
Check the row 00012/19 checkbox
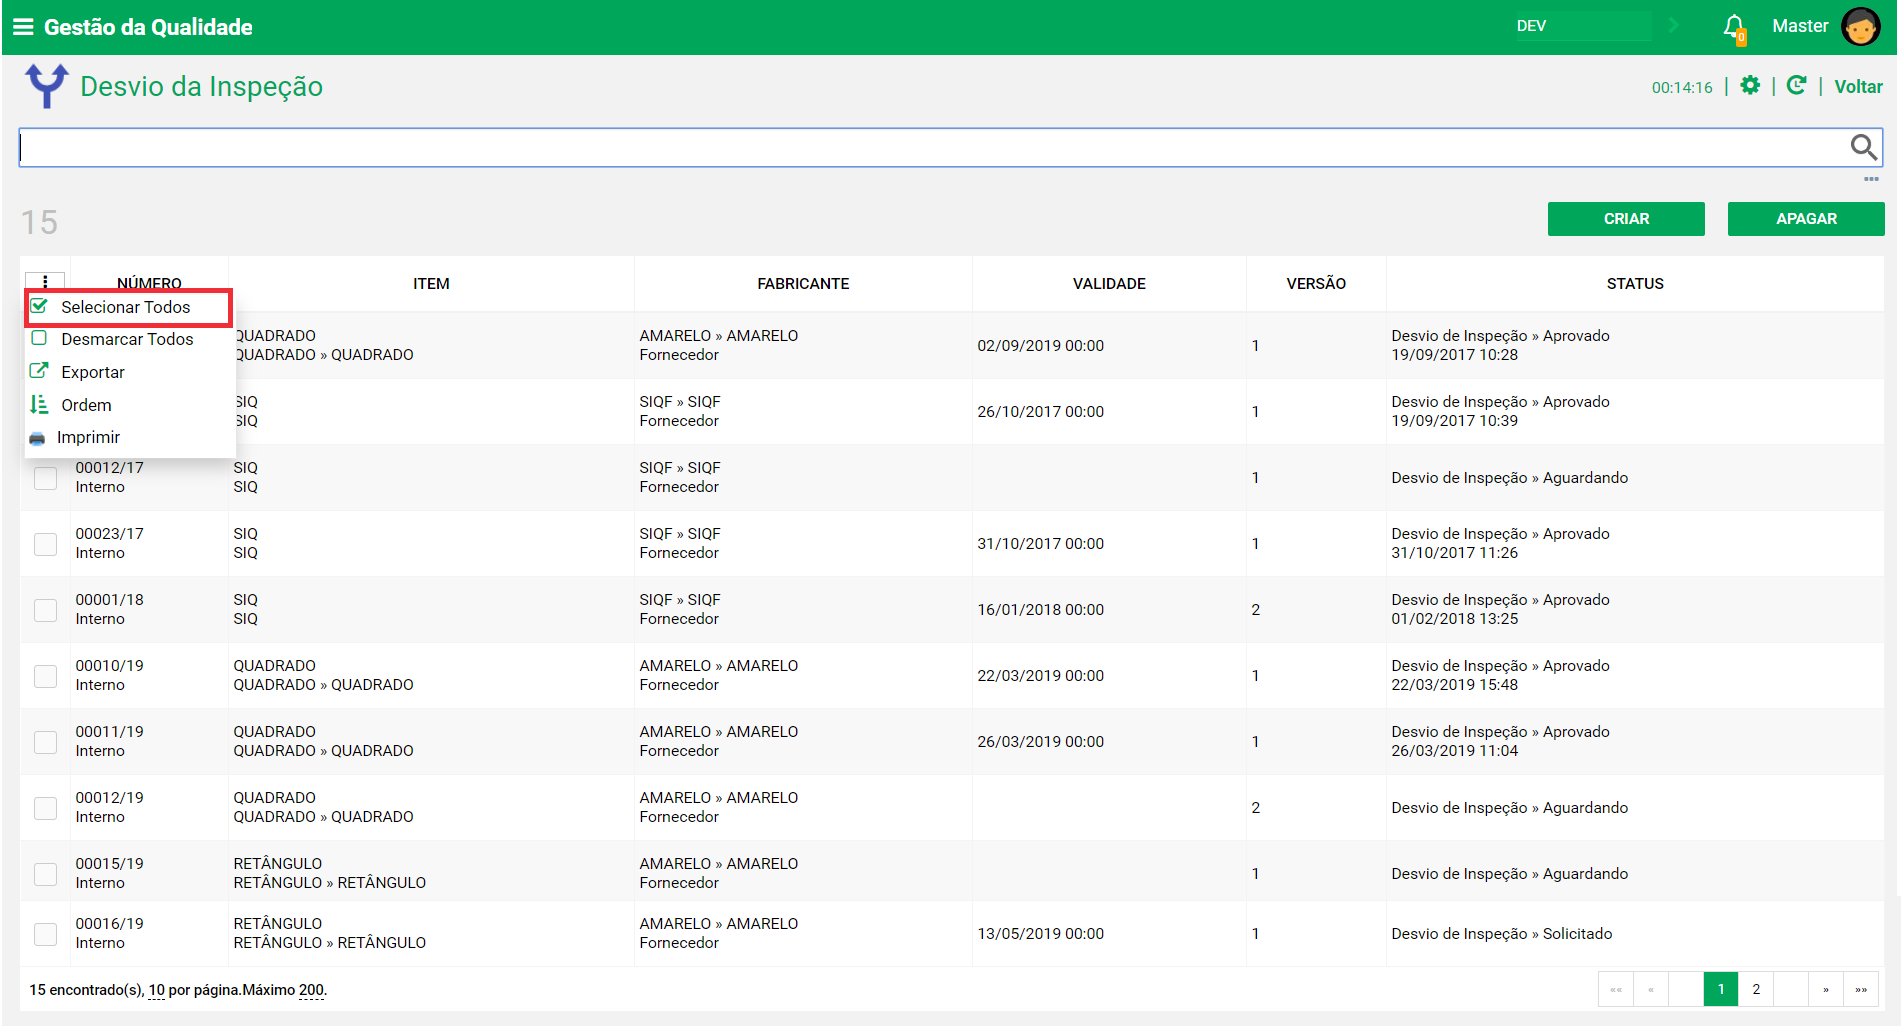[46, 808]
